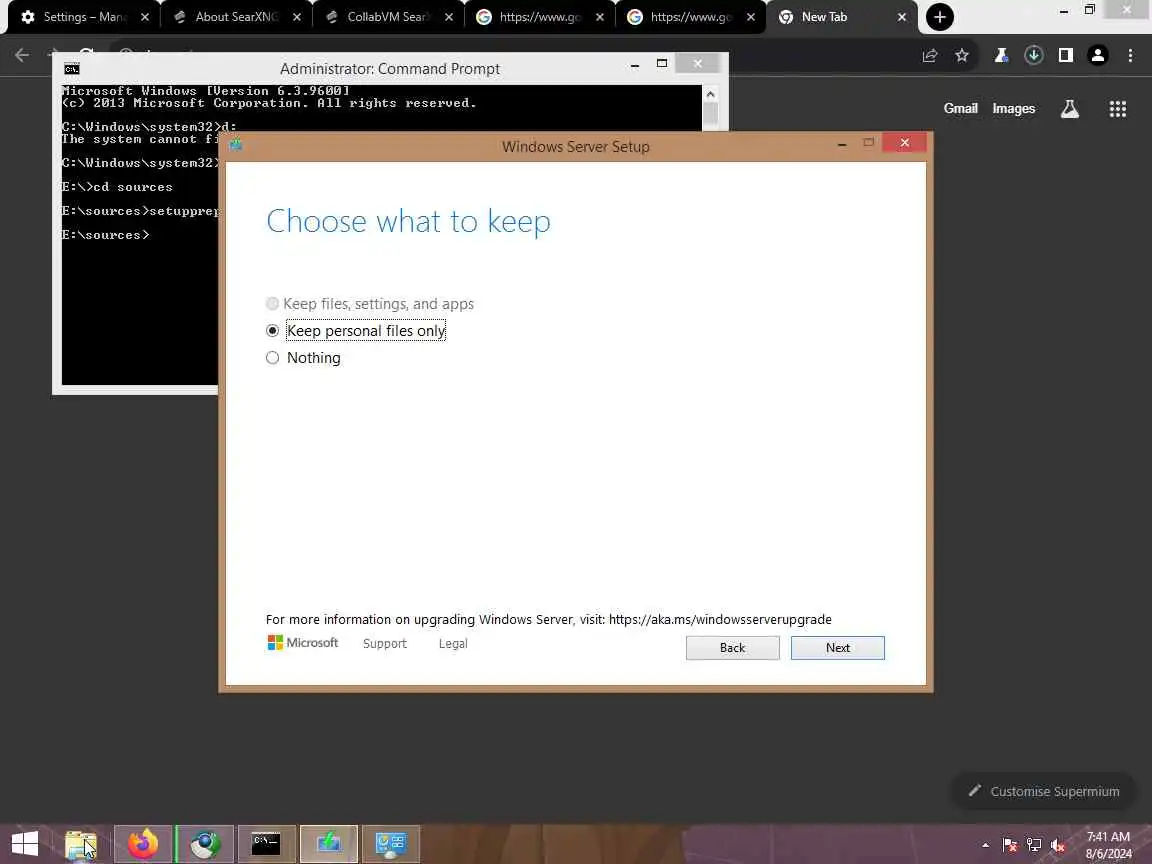Open the downloads icon in browser toolbar

click(x=1034, y=55)
